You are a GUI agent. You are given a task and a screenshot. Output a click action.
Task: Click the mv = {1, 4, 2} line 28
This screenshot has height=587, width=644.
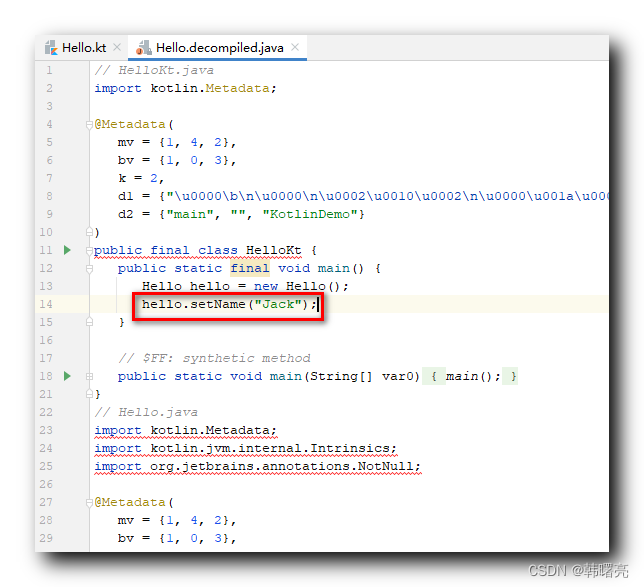(177, 520)
